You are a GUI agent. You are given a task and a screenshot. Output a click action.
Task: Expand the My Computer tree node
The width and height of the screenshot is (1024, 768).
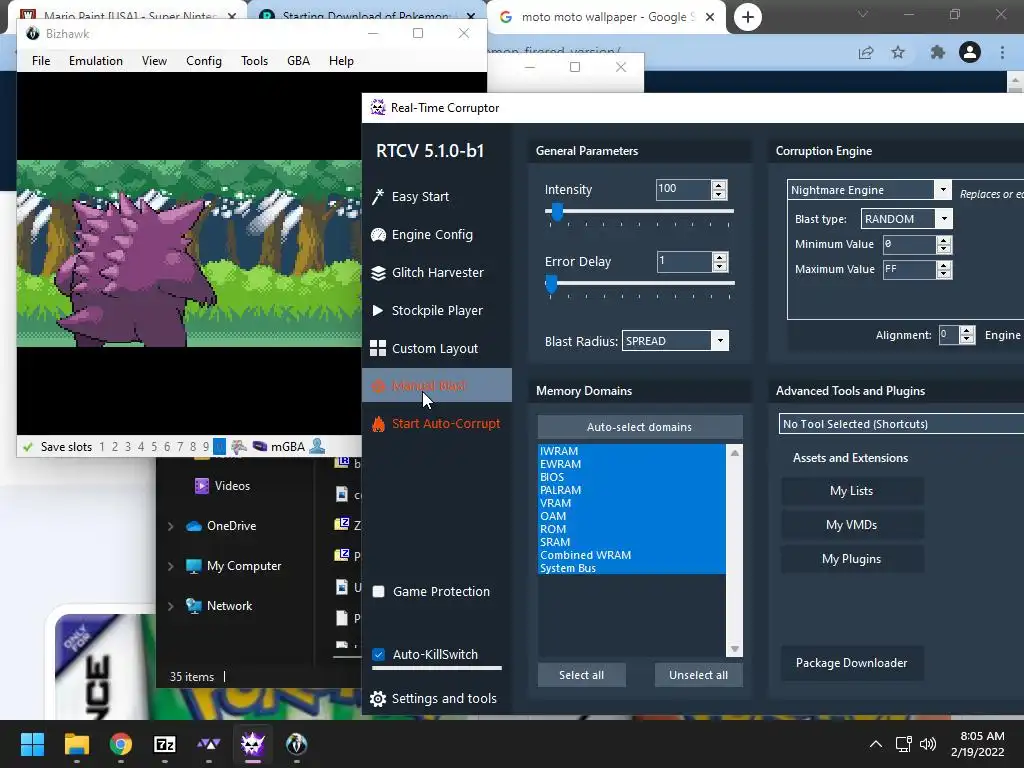[x=170, y=566]
